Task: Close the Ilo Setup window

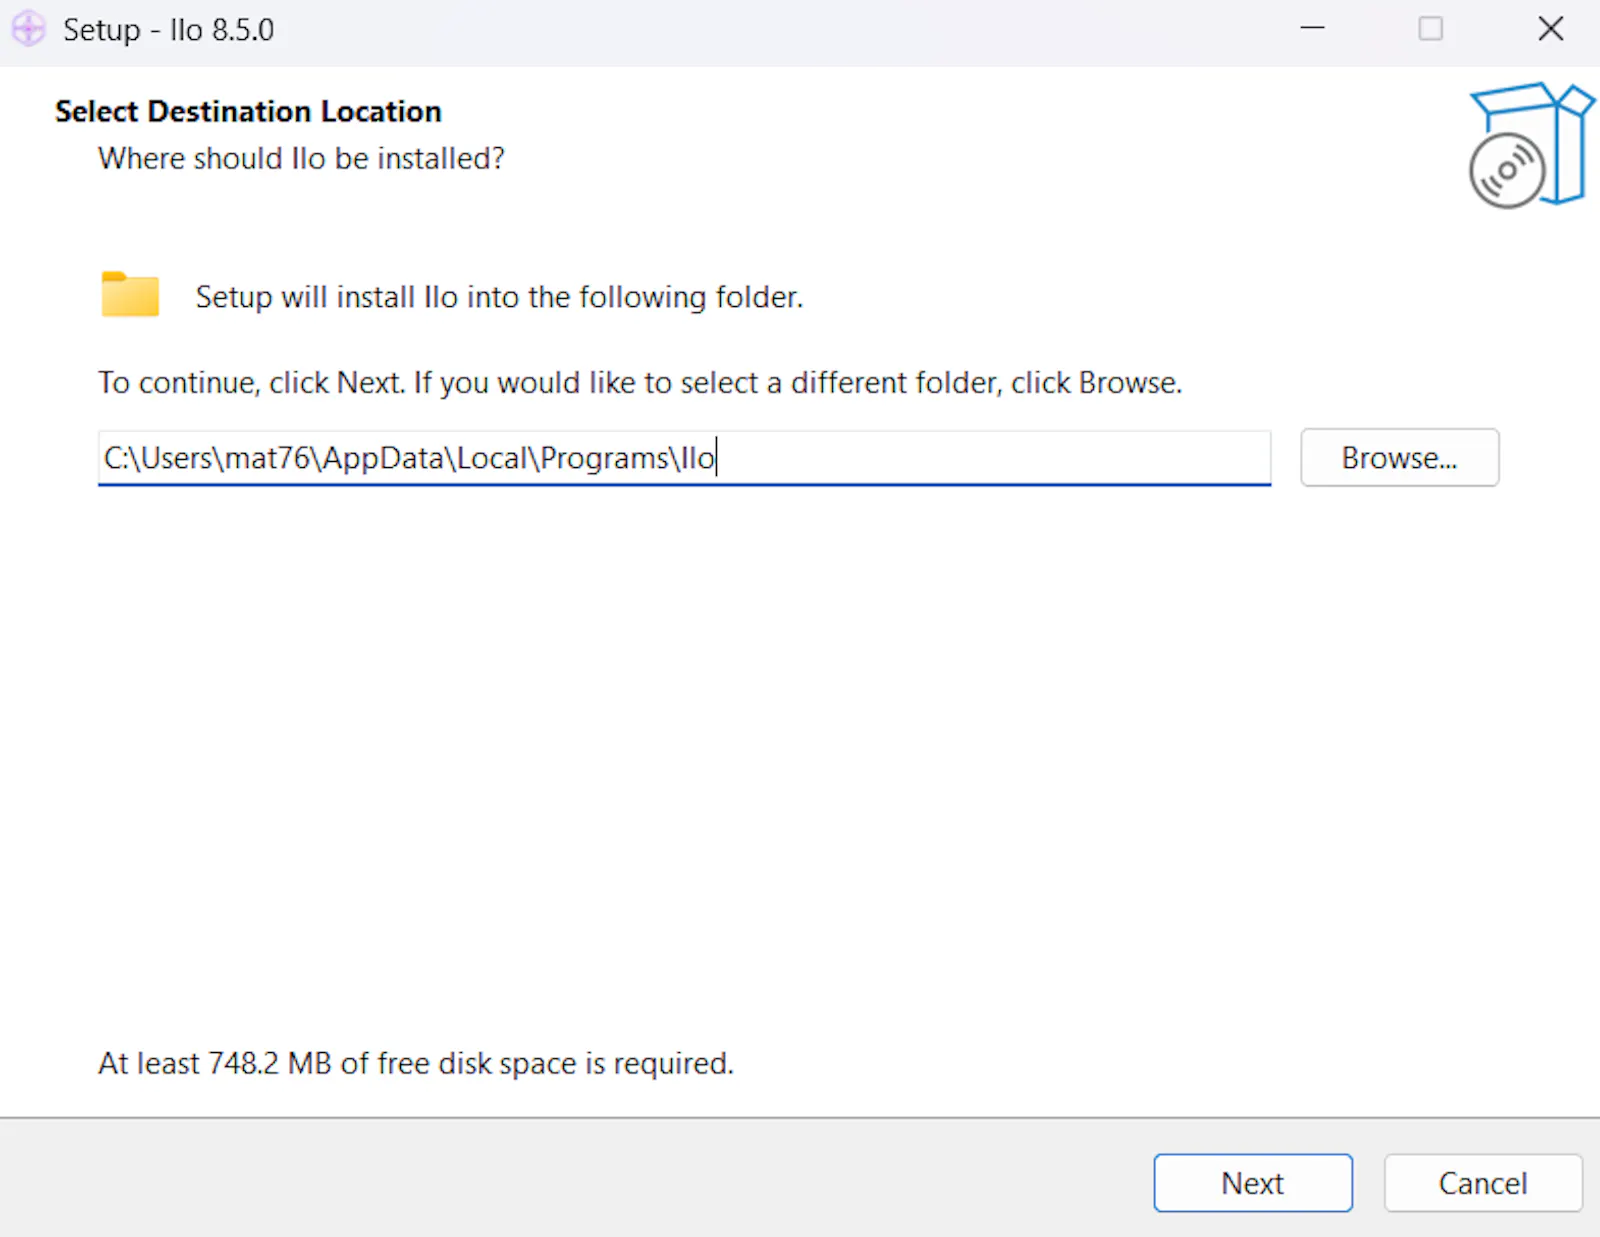Action: 1550,29
